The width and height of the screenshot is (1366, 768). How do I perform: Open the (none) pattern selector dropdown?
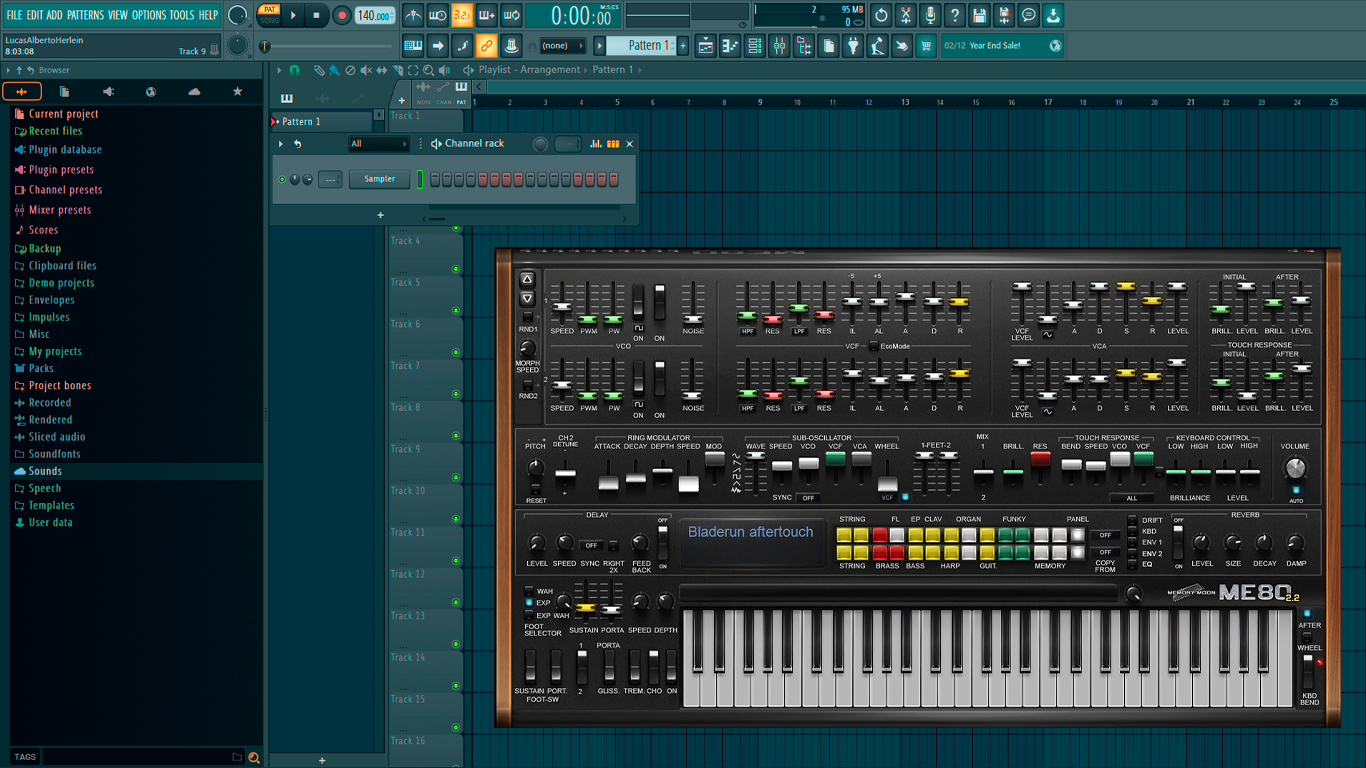[562, 45]
